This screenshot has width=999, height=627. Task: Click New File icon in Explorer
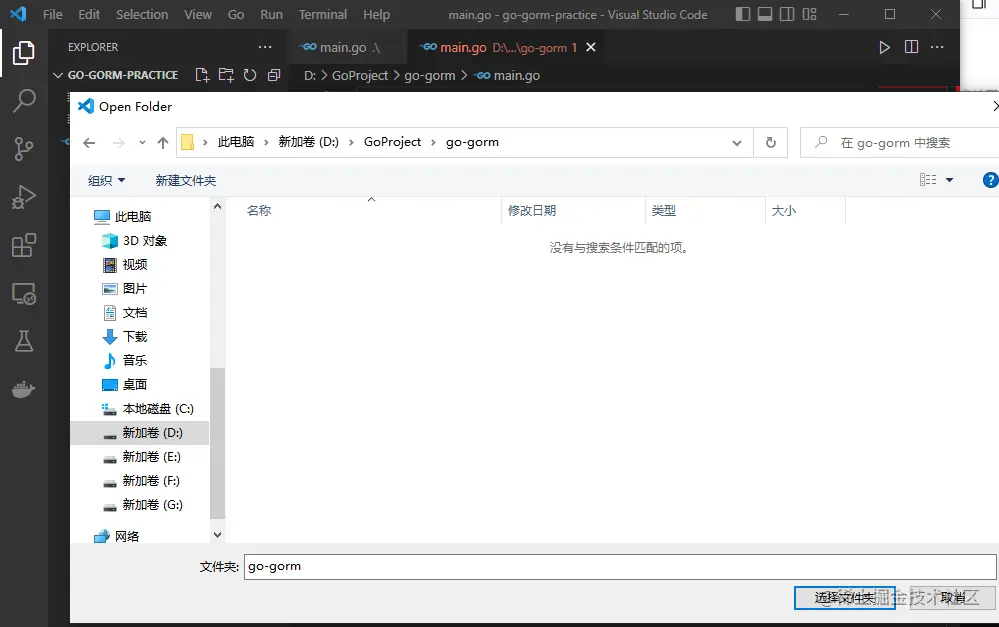pyautogui.click(x=202, y=75)
